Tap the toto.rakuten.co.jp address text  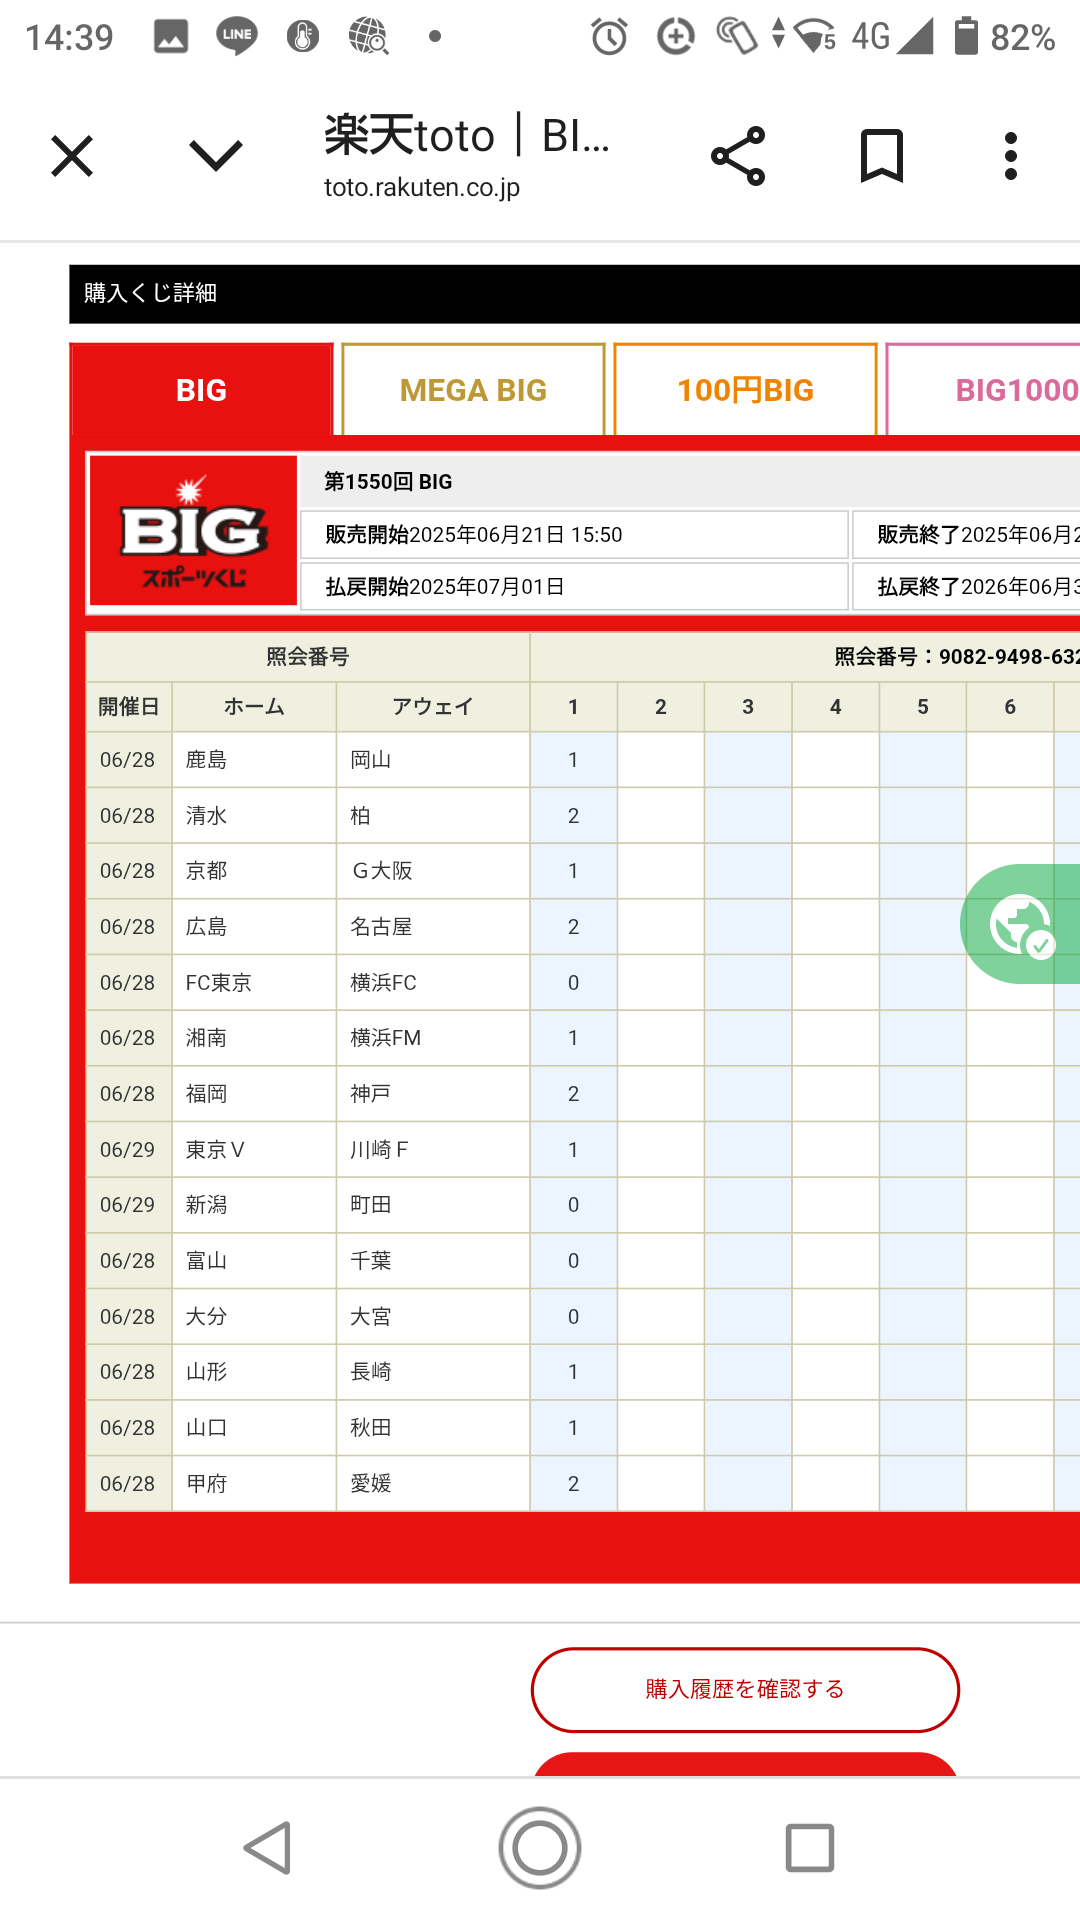point(422,188)
